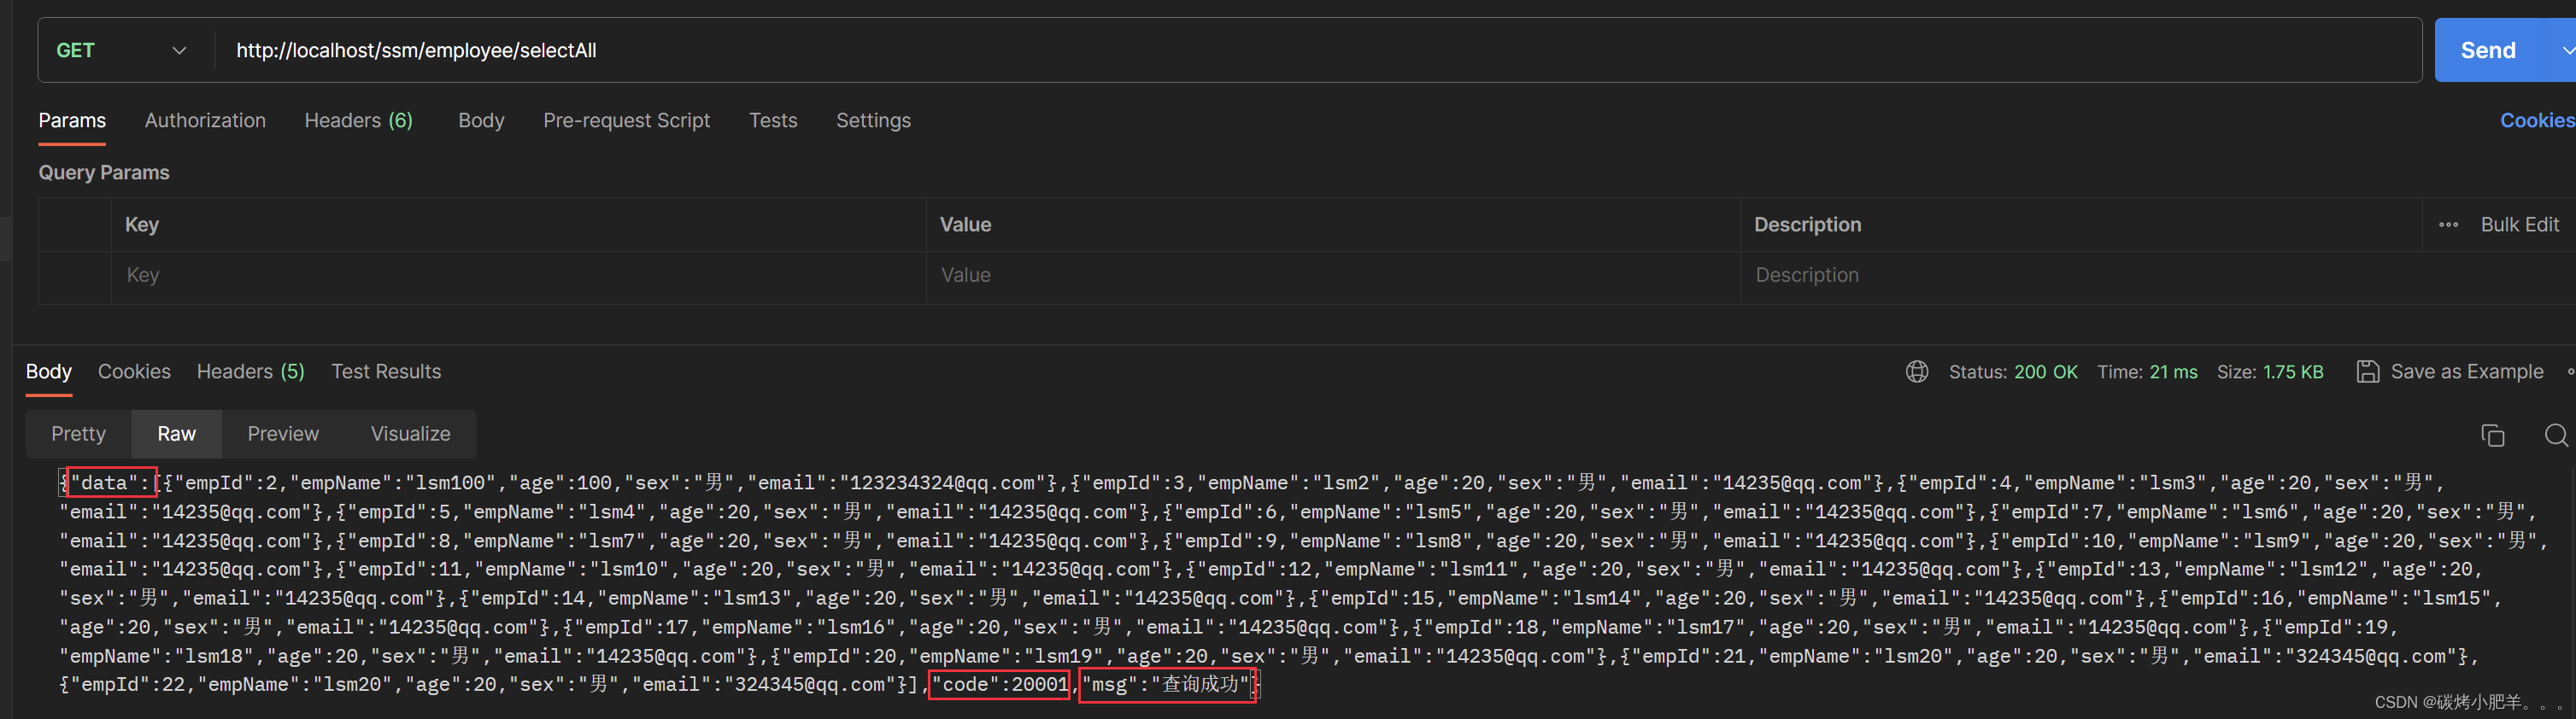
Task: Click the Description input in query params
Action: click(x=2080, y=275)
